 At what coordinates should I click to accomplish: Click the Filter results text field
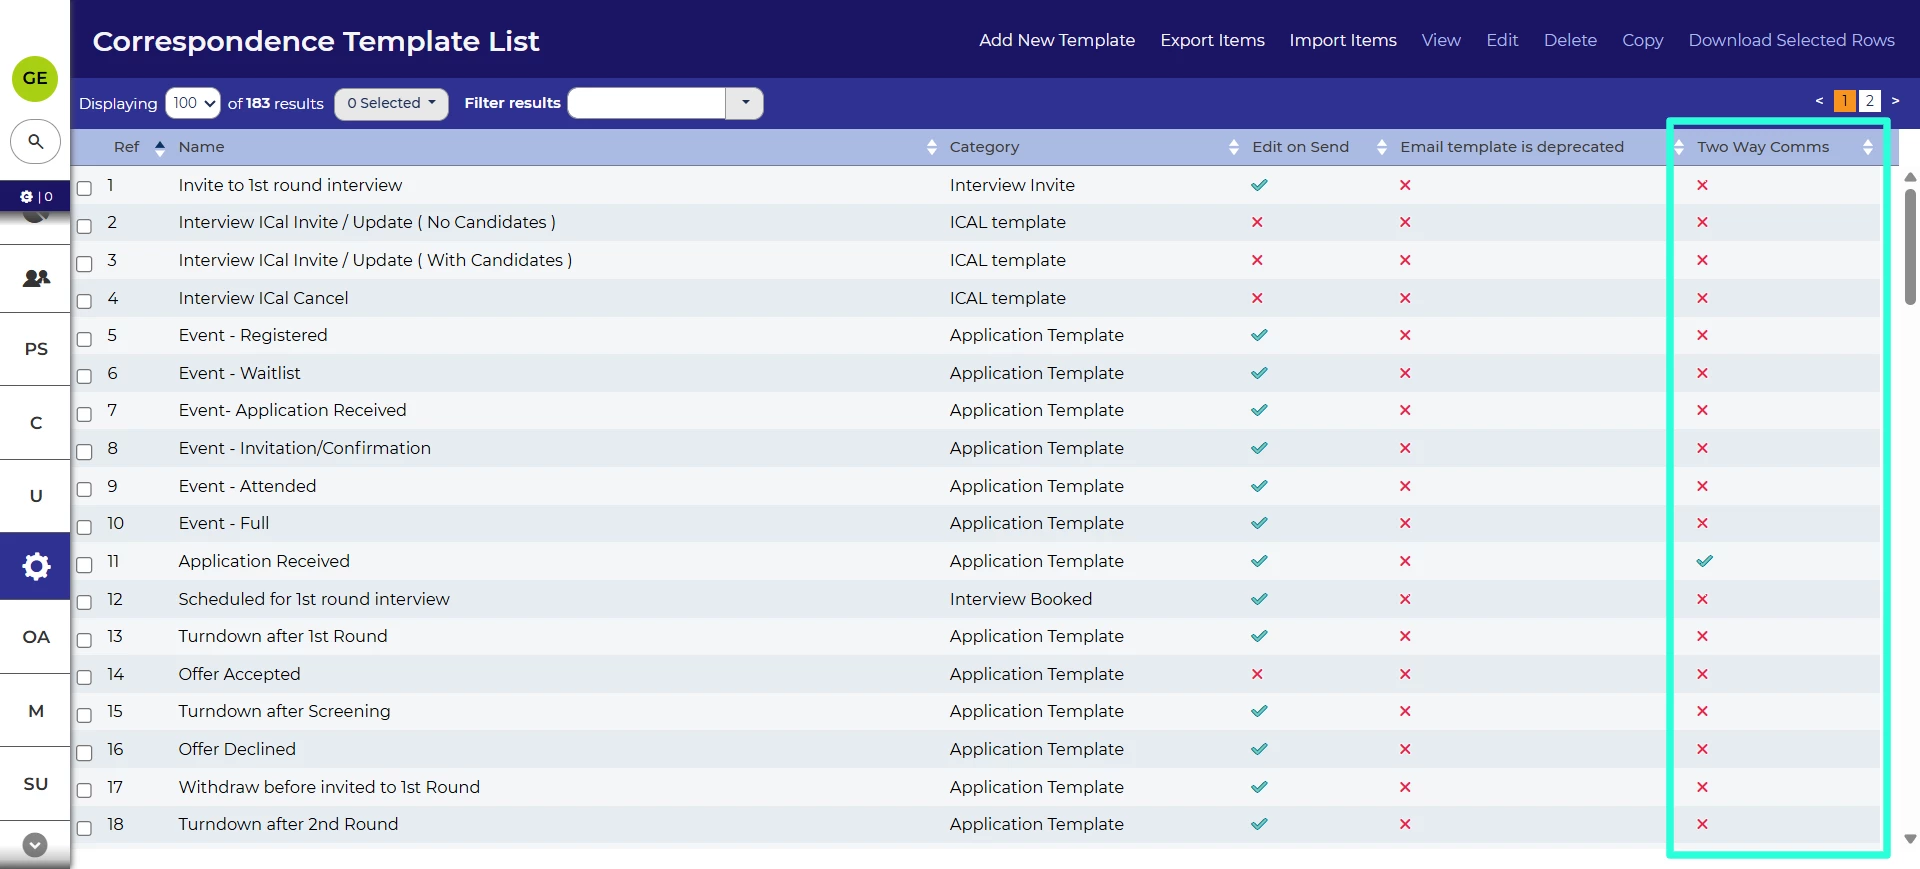pyautogui.click(x=646, y=103)
